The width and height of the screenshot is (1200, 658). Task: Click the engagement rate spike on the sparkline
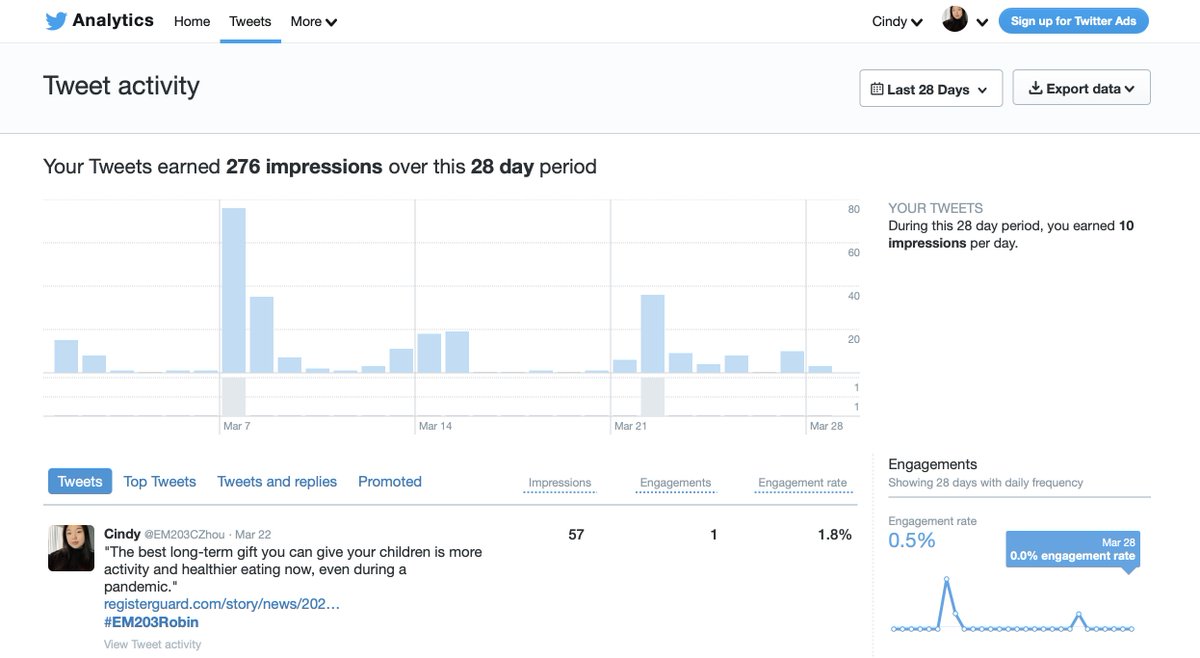click(946, 579)
